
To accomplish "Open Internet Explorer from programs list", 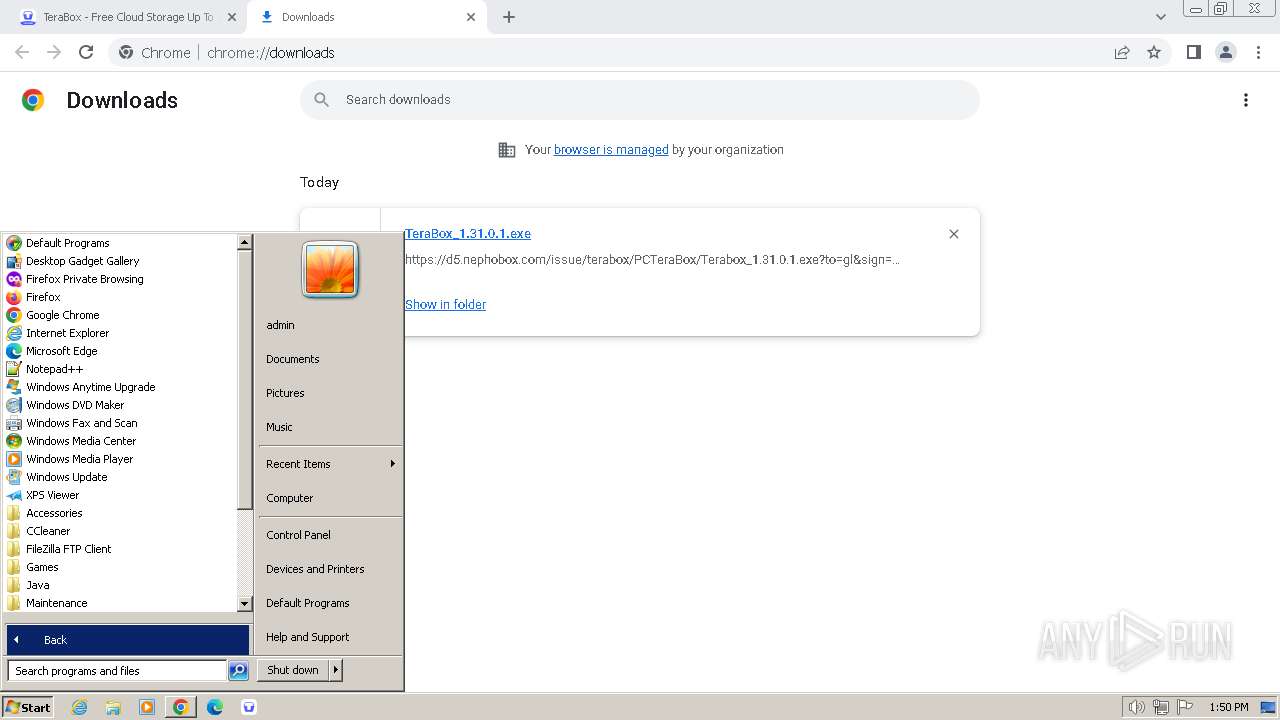I will click(67, 333).
